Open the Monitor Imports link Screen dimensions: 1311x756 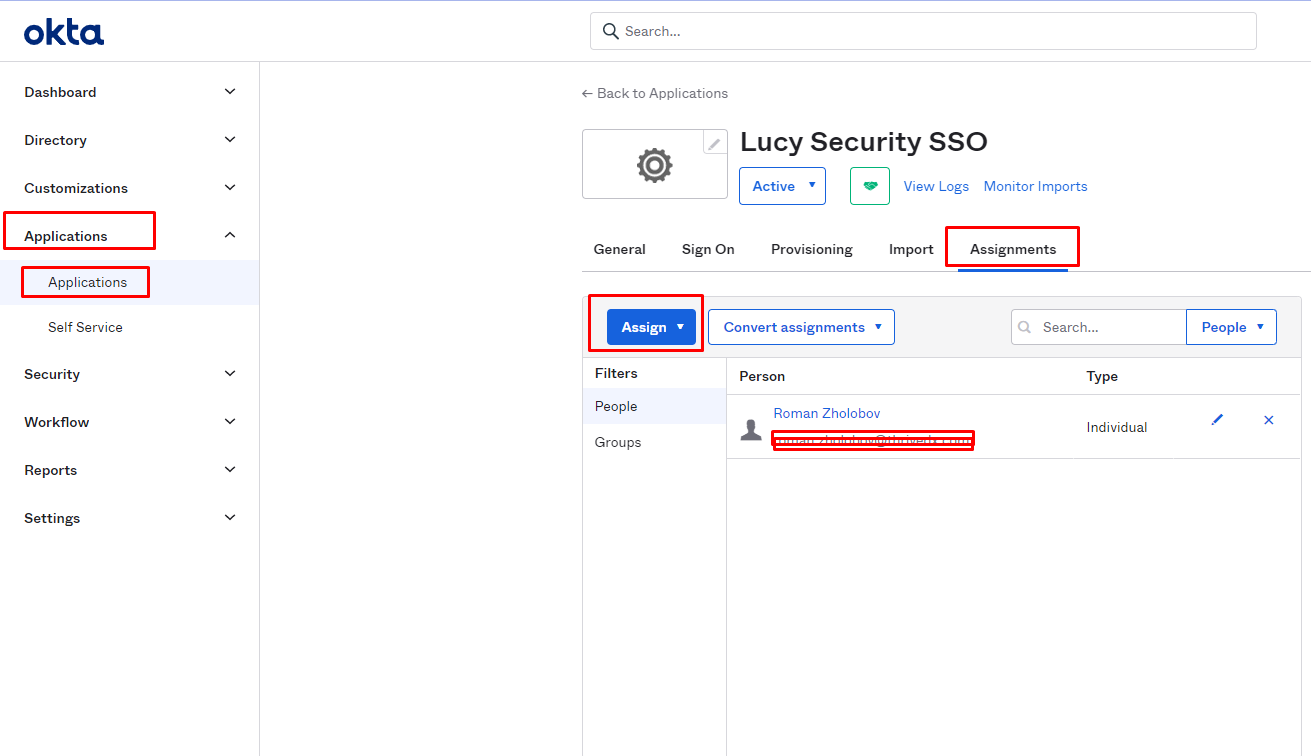pyautogui.click(x=1035, y=186)
